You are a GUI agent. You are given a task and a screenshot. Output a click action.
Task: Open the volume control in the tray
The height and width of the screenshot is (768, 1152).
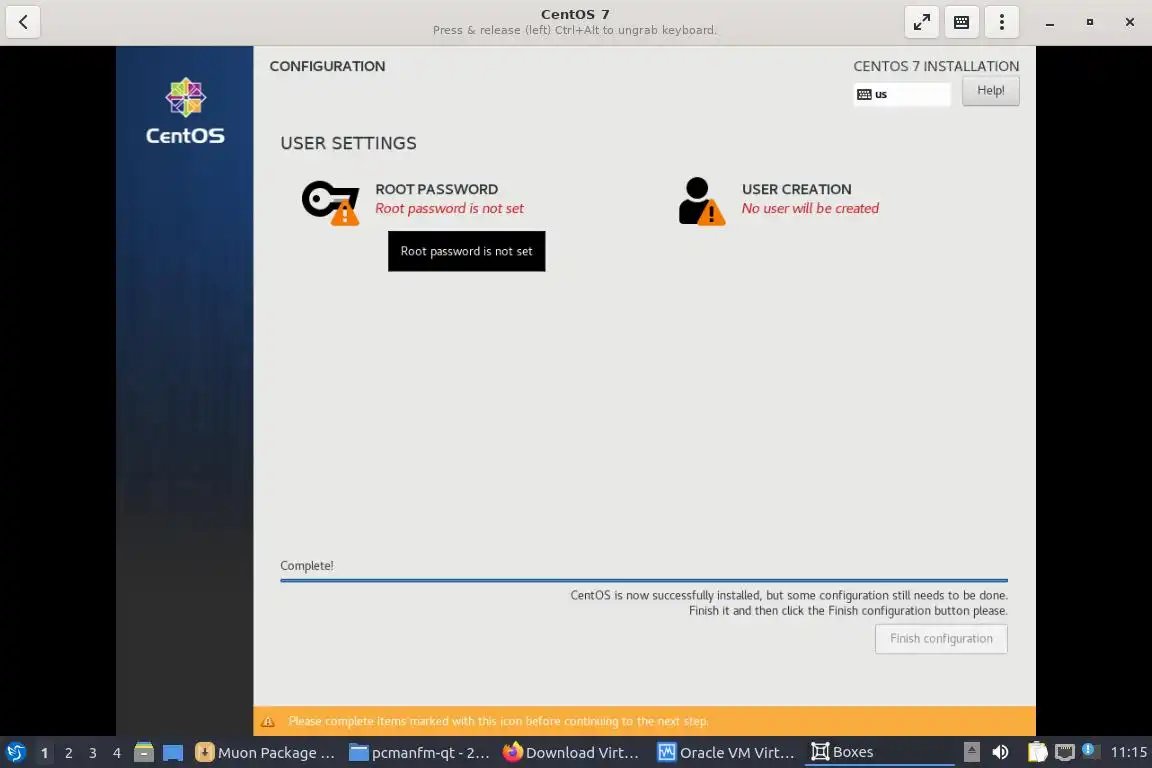(1000, 752)
